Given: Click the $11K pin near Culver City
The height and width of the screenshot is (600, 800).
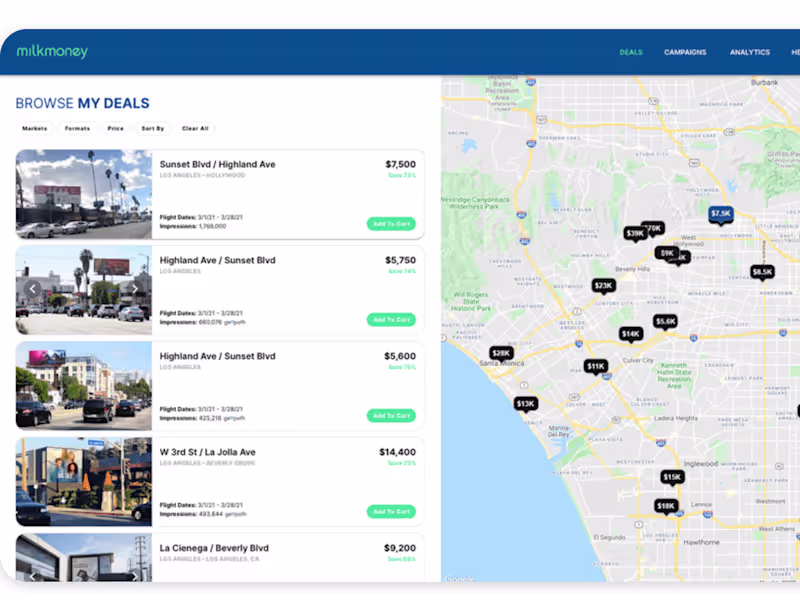Looking at the screenshot, I should pos(594,366).
